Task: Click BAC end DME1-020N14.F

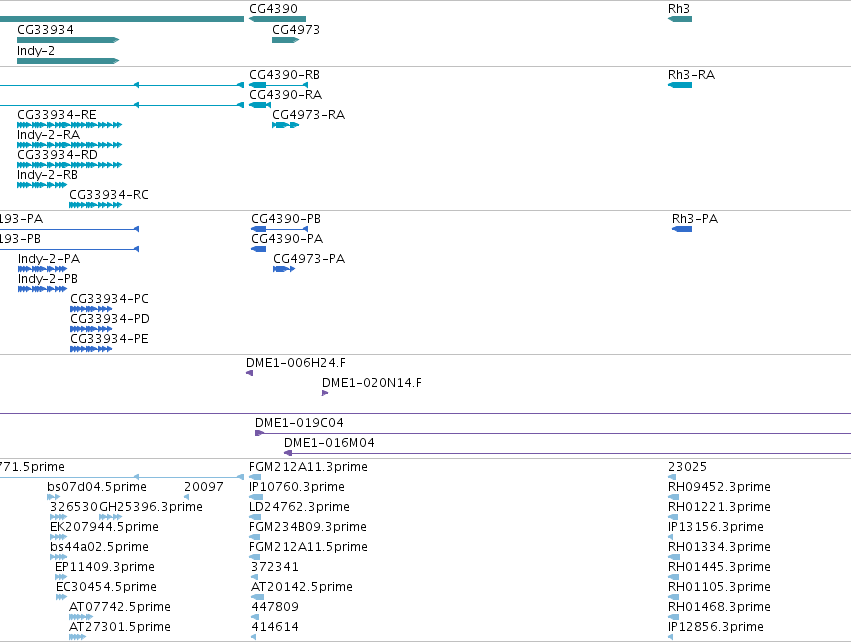Action: tap(325, 393)
